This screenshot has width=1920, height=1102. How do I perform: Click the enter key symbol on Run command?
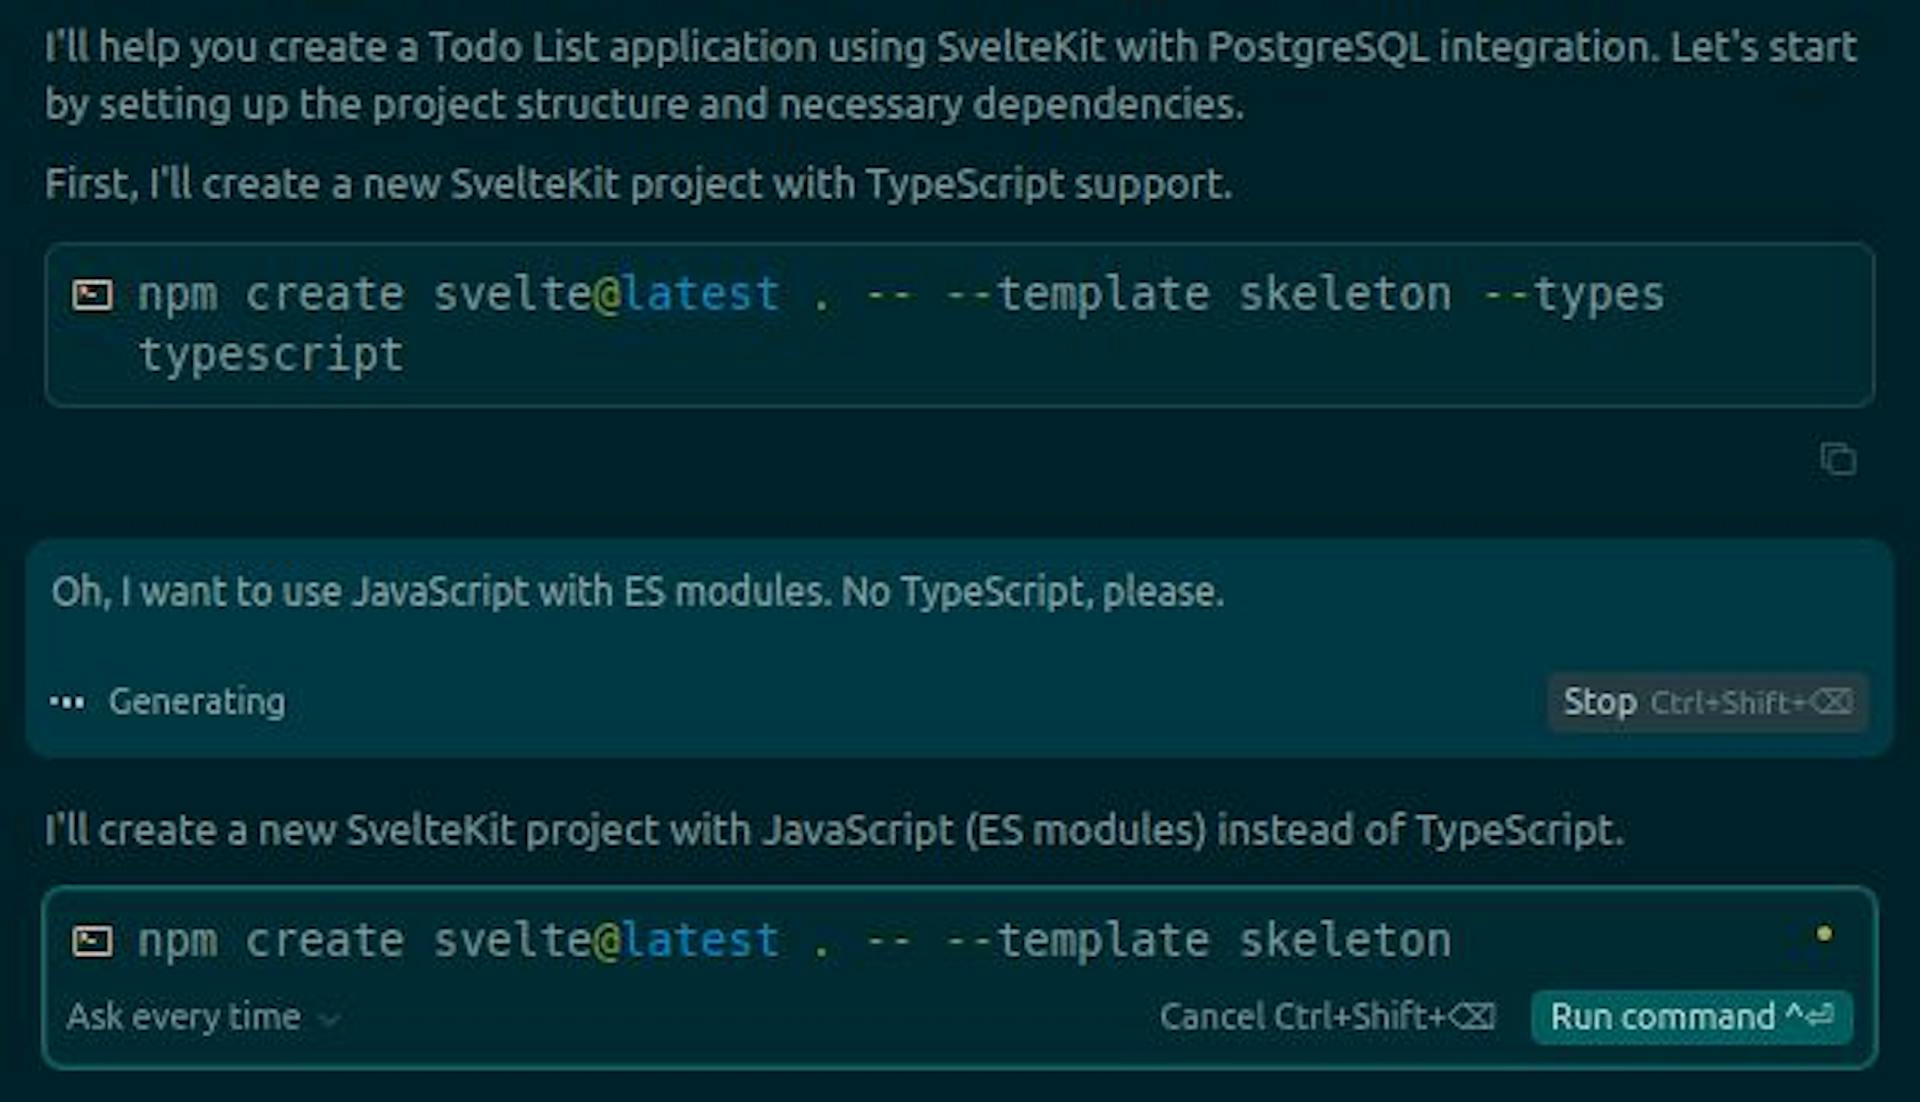coord(1821,1016)
